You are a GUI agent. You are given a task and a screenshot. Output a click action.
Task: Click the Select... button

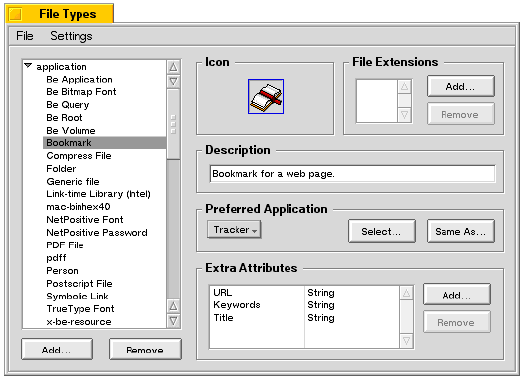tap(382, 231)
